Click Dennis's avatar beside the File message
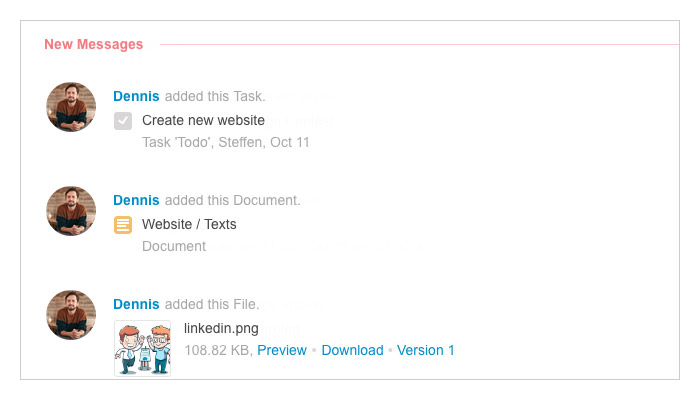The image size is (700, 400). click(71, 315)
